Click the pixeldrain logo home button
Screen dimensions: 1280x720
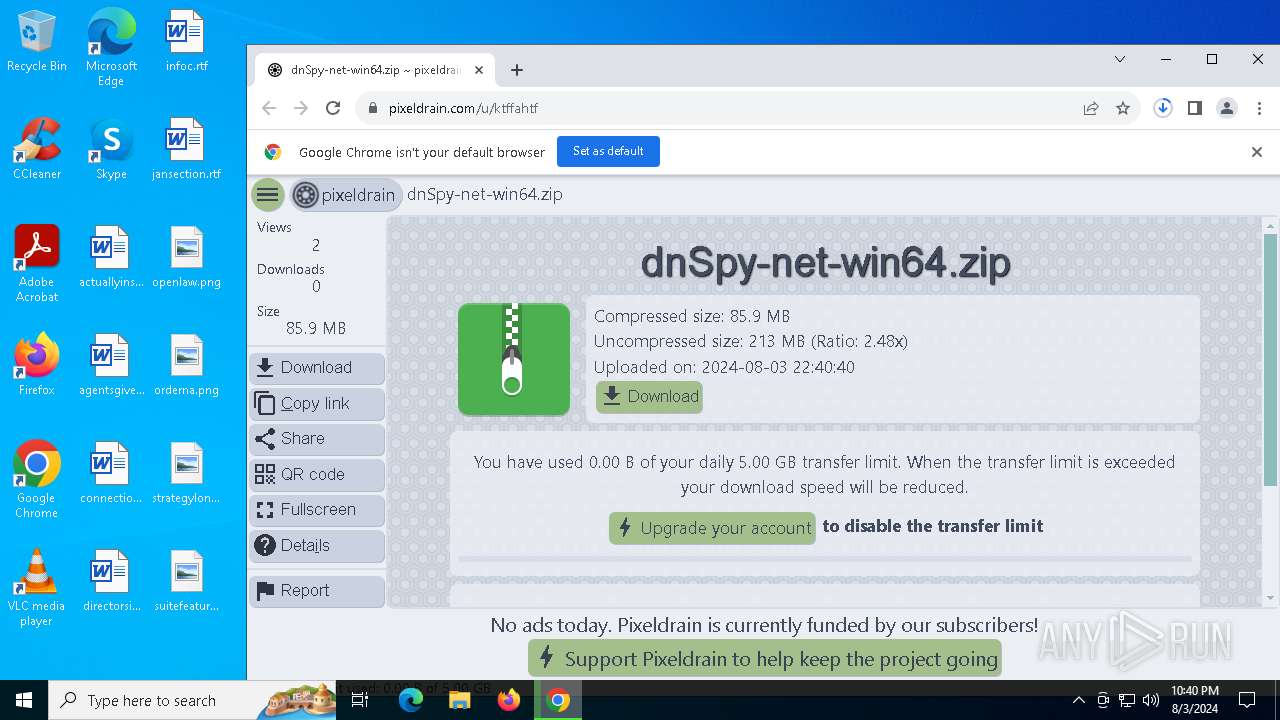point(346,195)
